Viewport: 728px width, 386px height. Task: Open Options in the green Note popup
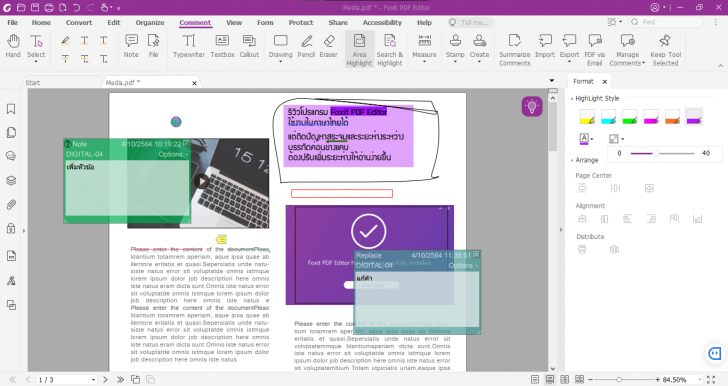tap(173, 154)
